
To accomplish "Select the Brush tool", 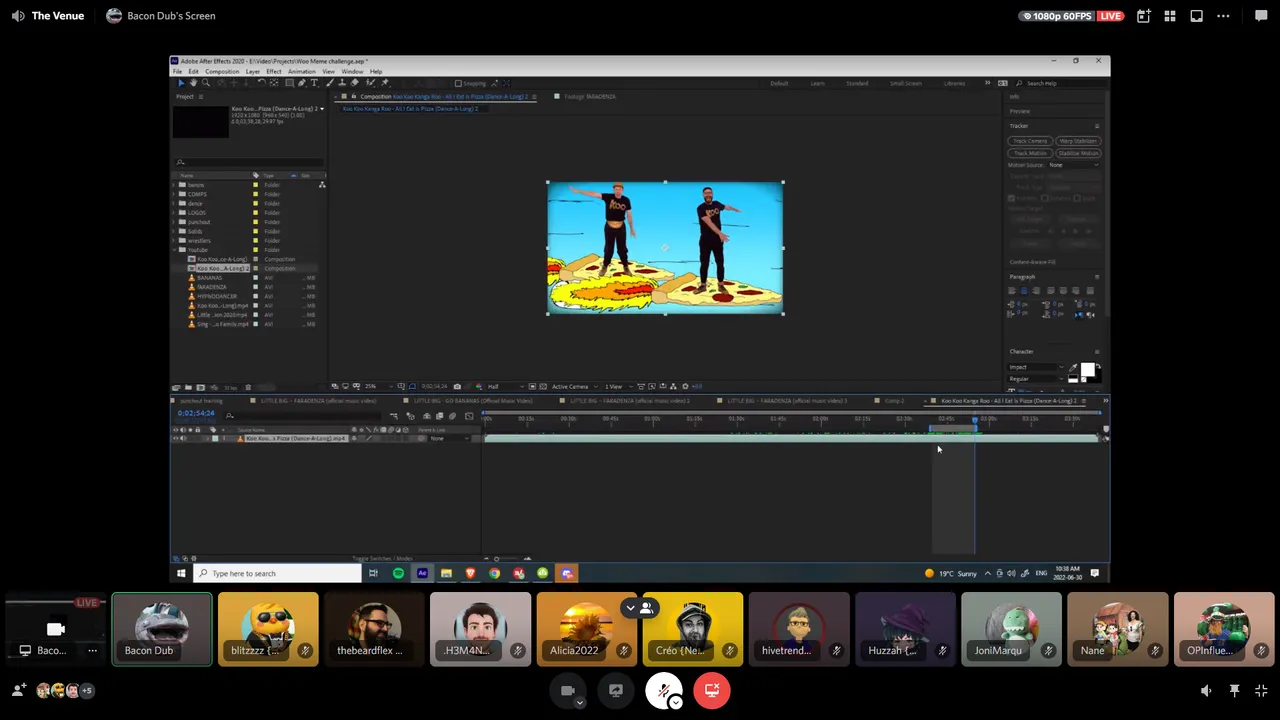I will [x=330, y=83].
